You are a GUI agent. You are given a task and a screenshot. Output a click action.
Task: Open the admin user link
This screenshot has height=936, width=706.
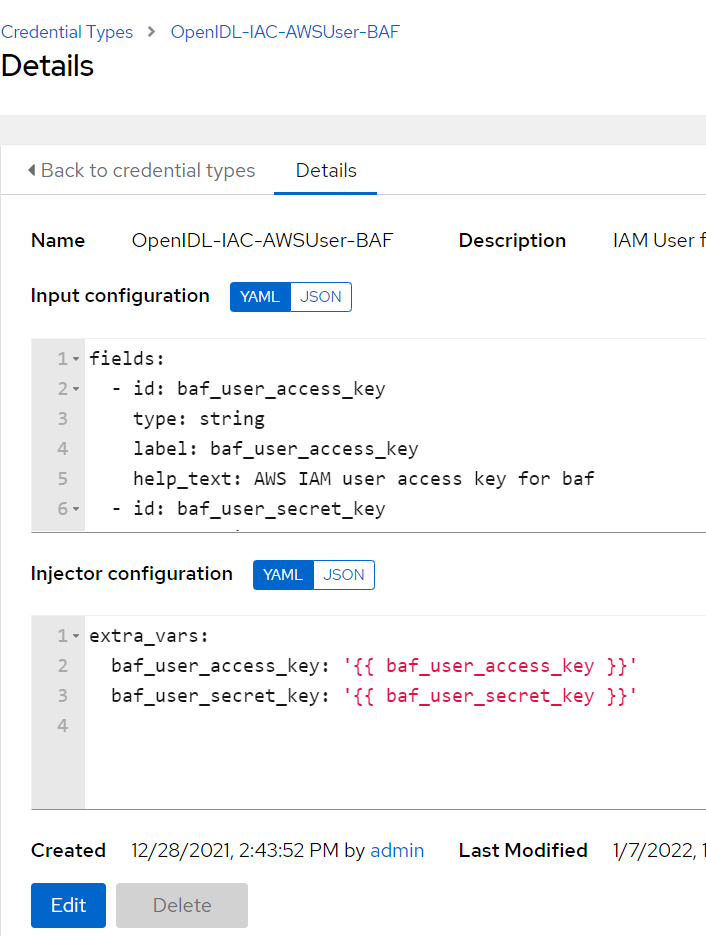tap(397, 850)
